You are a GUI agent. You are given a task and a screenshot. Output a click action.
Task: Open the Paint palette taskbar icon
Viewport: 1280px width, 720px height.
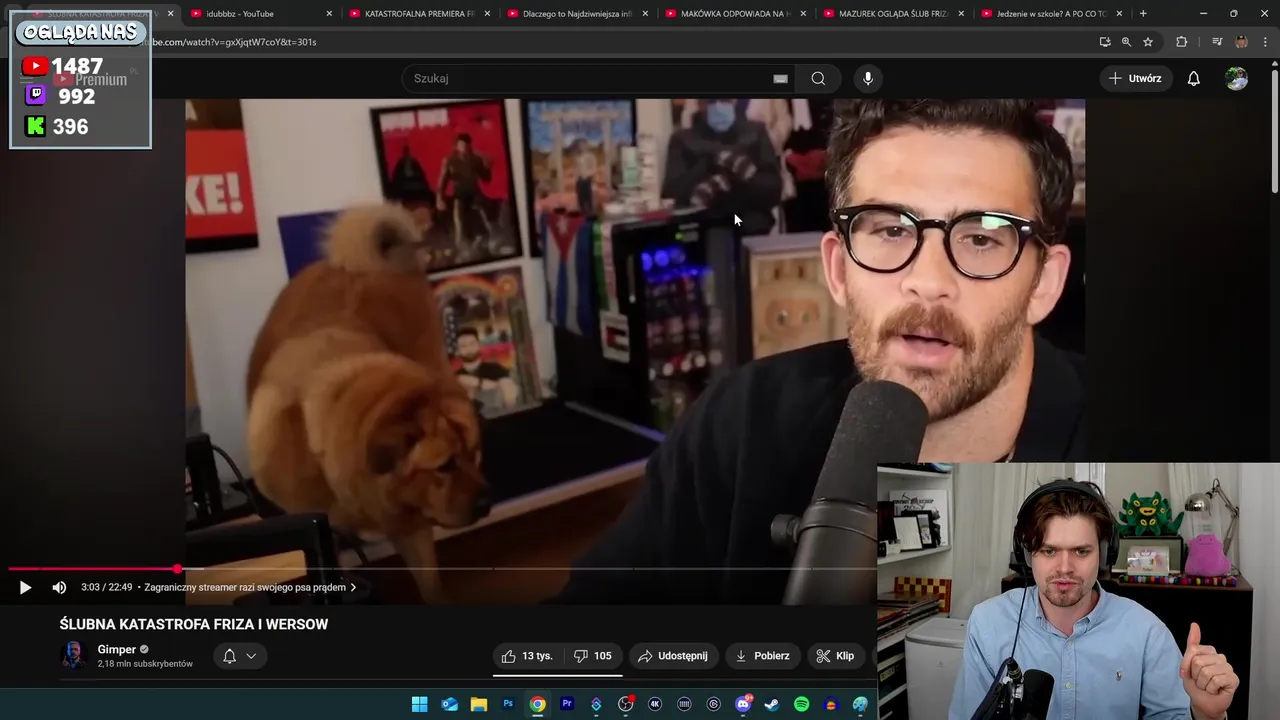[x=860, y=704]
